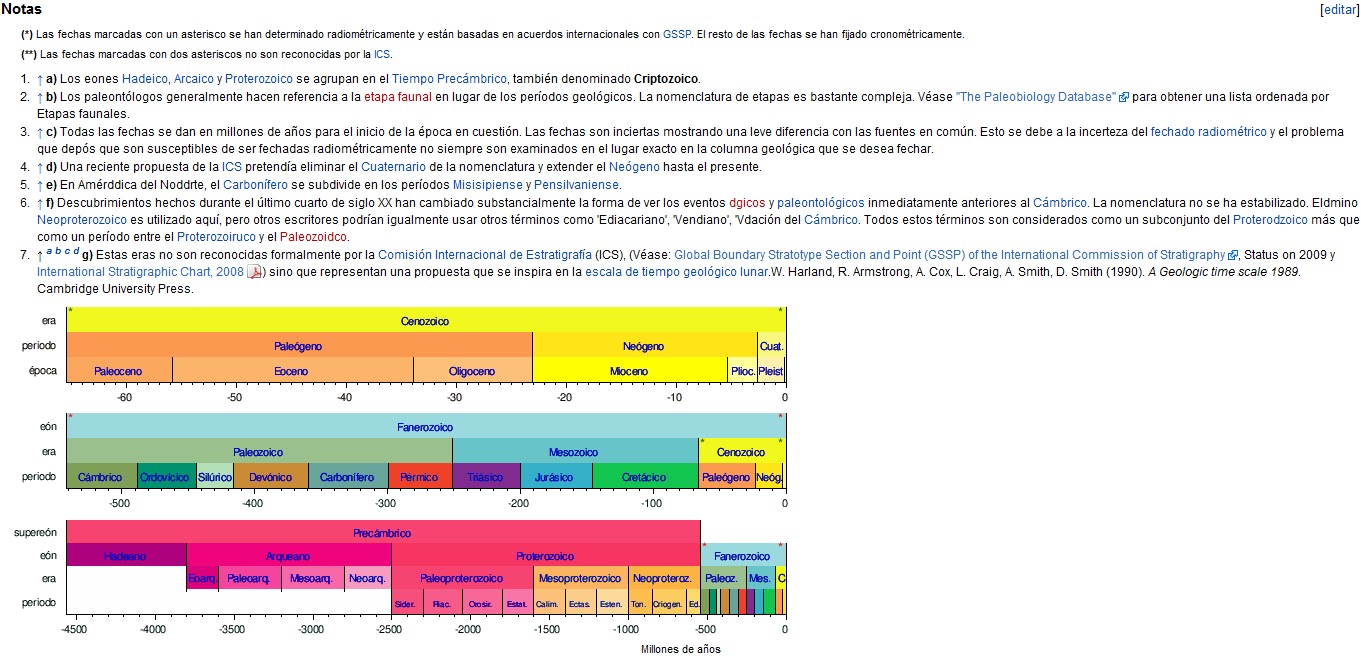Click Mioceno cell in the timeline
Screen dimensions: 1361x661
[x=629, y=371]
